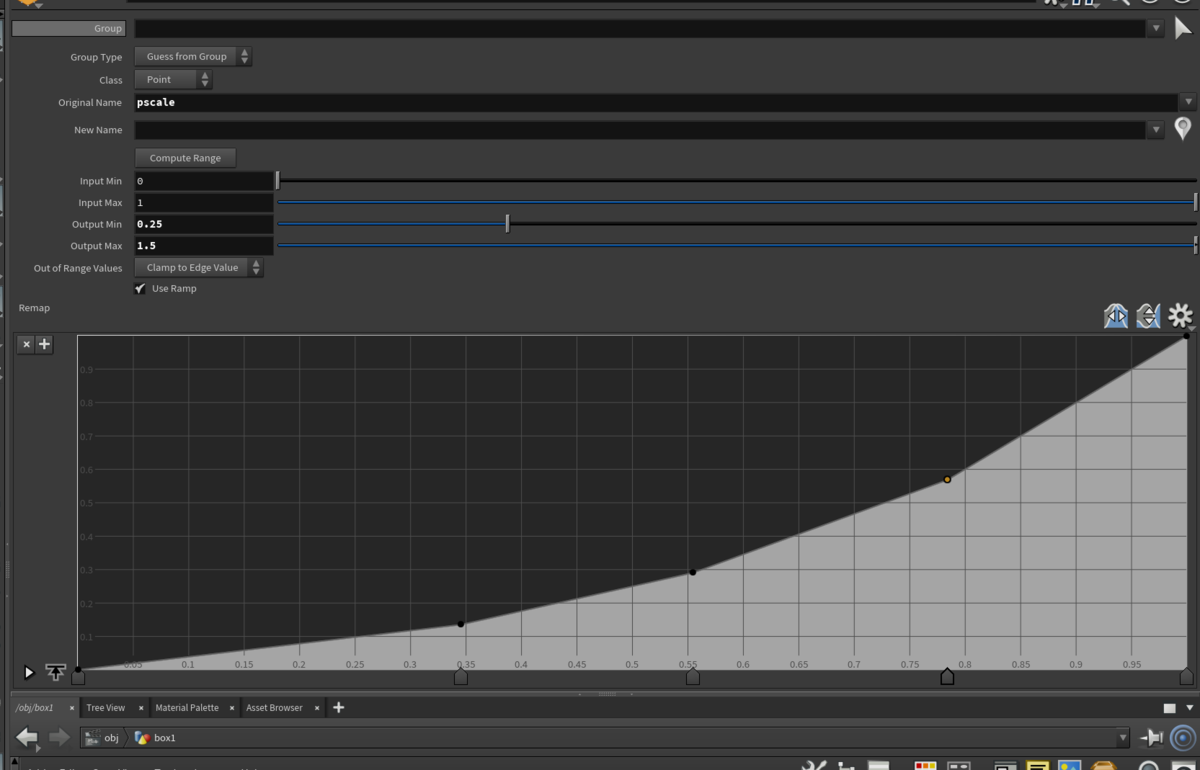
Task: Switch to the /obj/box1 tab
Action: coord(35,708)
